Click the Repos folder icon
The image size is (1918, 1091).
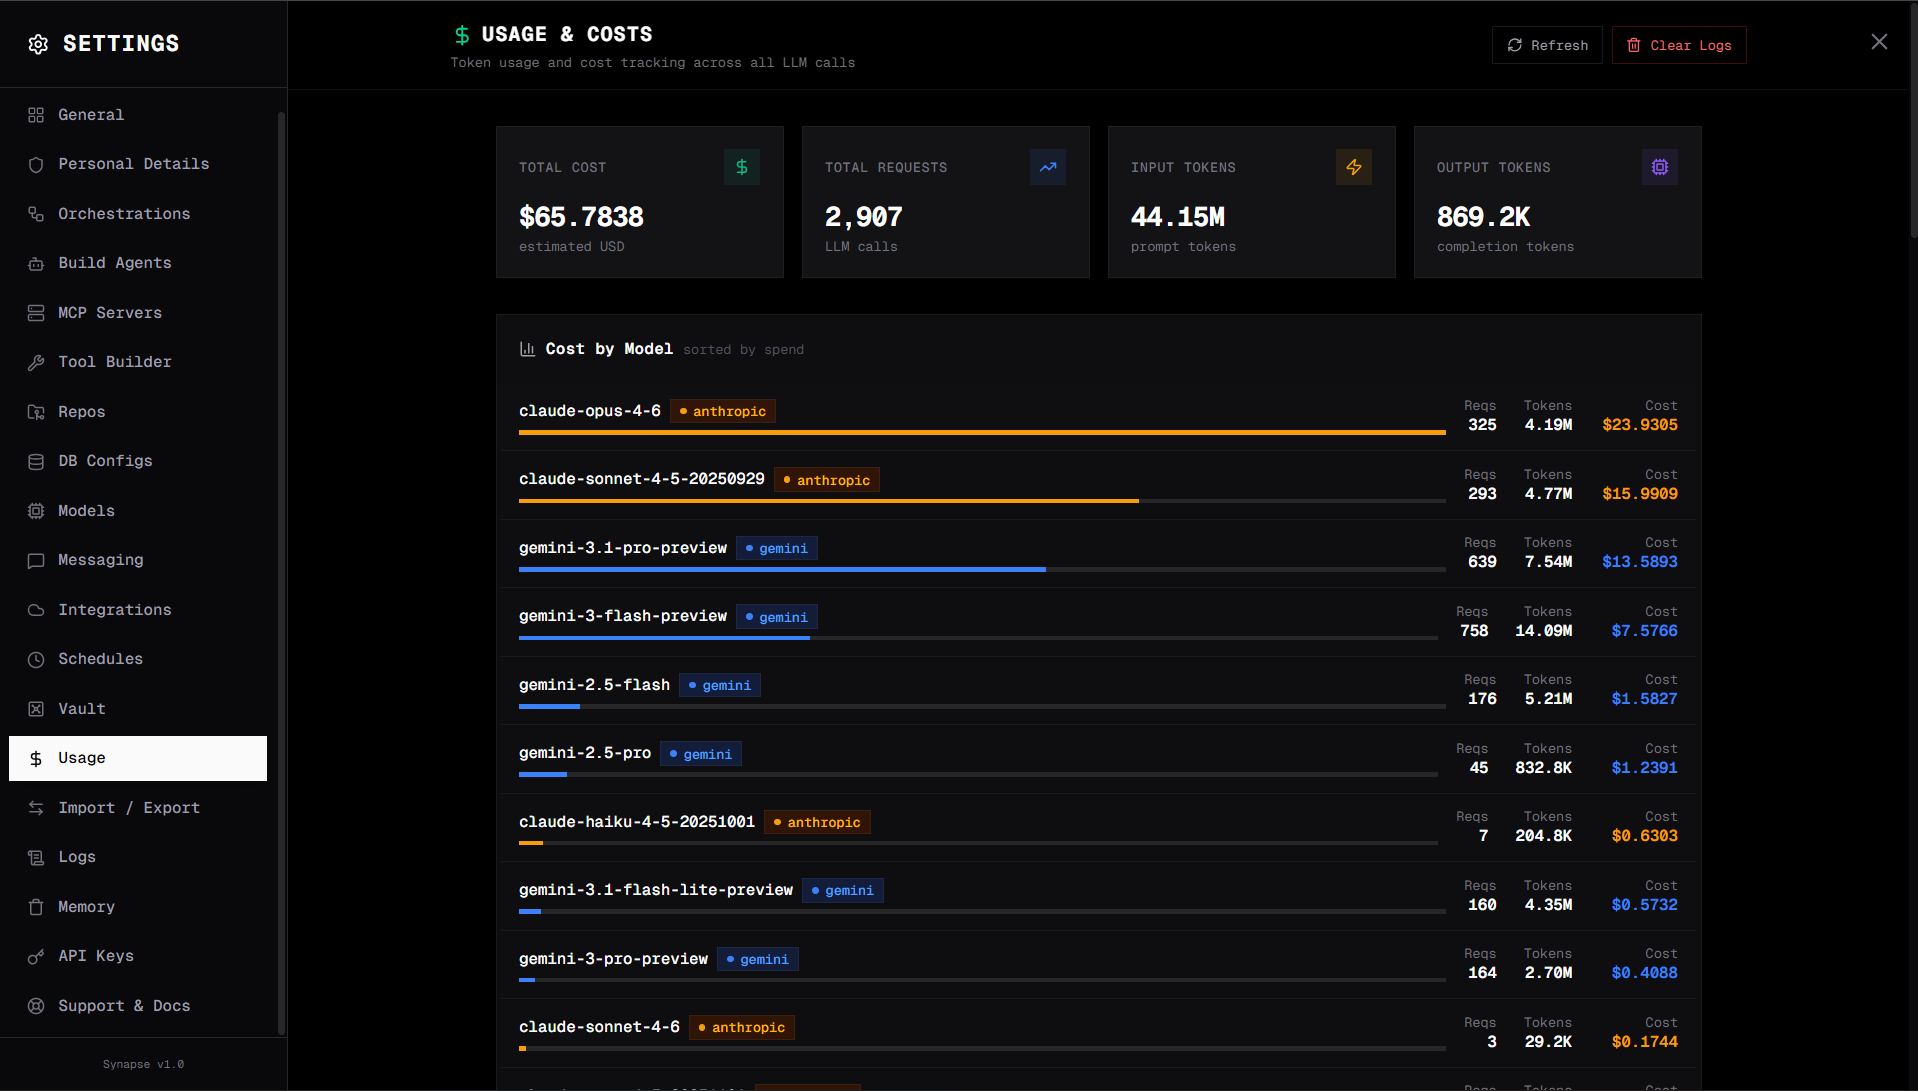coord(36,412)
